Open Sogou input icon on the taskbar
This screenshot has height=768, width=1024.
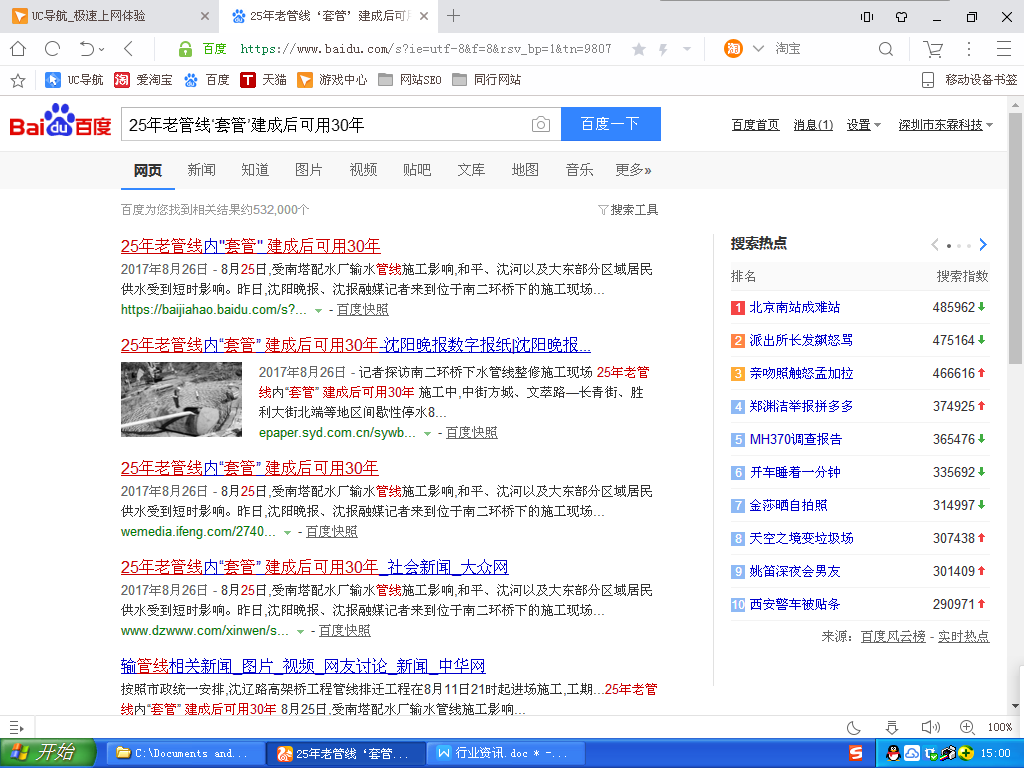click(x=856, y=753)
